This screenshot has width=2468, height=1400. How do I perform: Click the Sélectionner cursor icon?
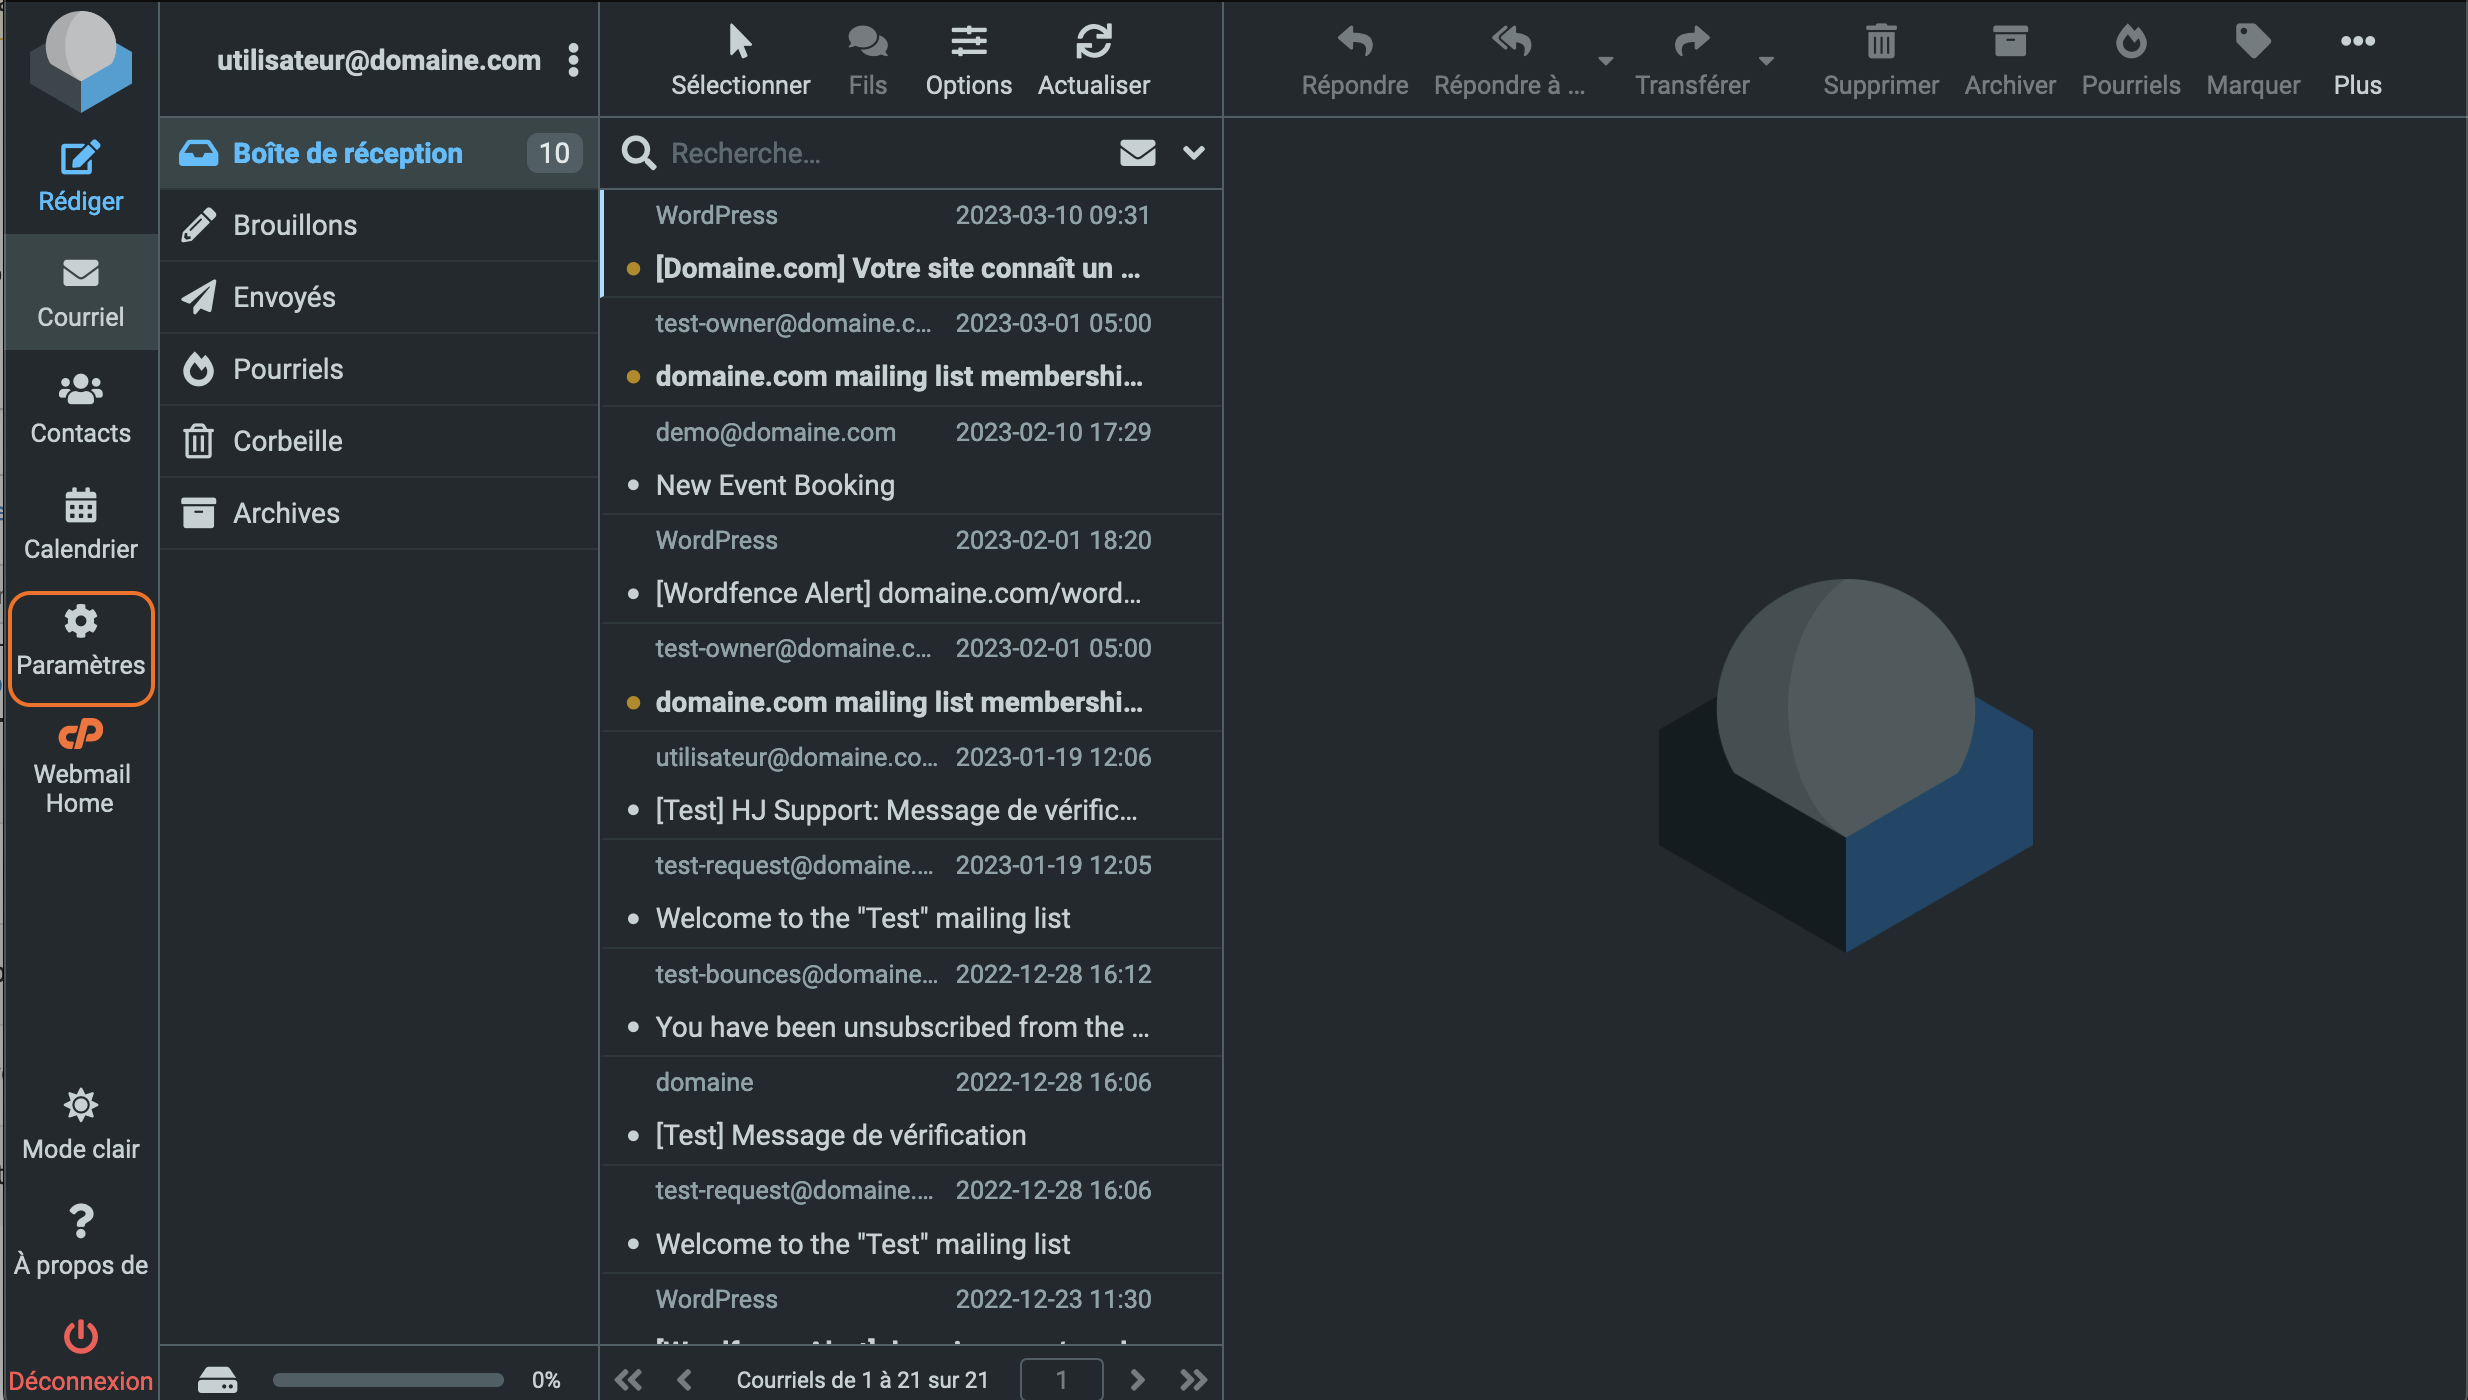pos(740,42)
